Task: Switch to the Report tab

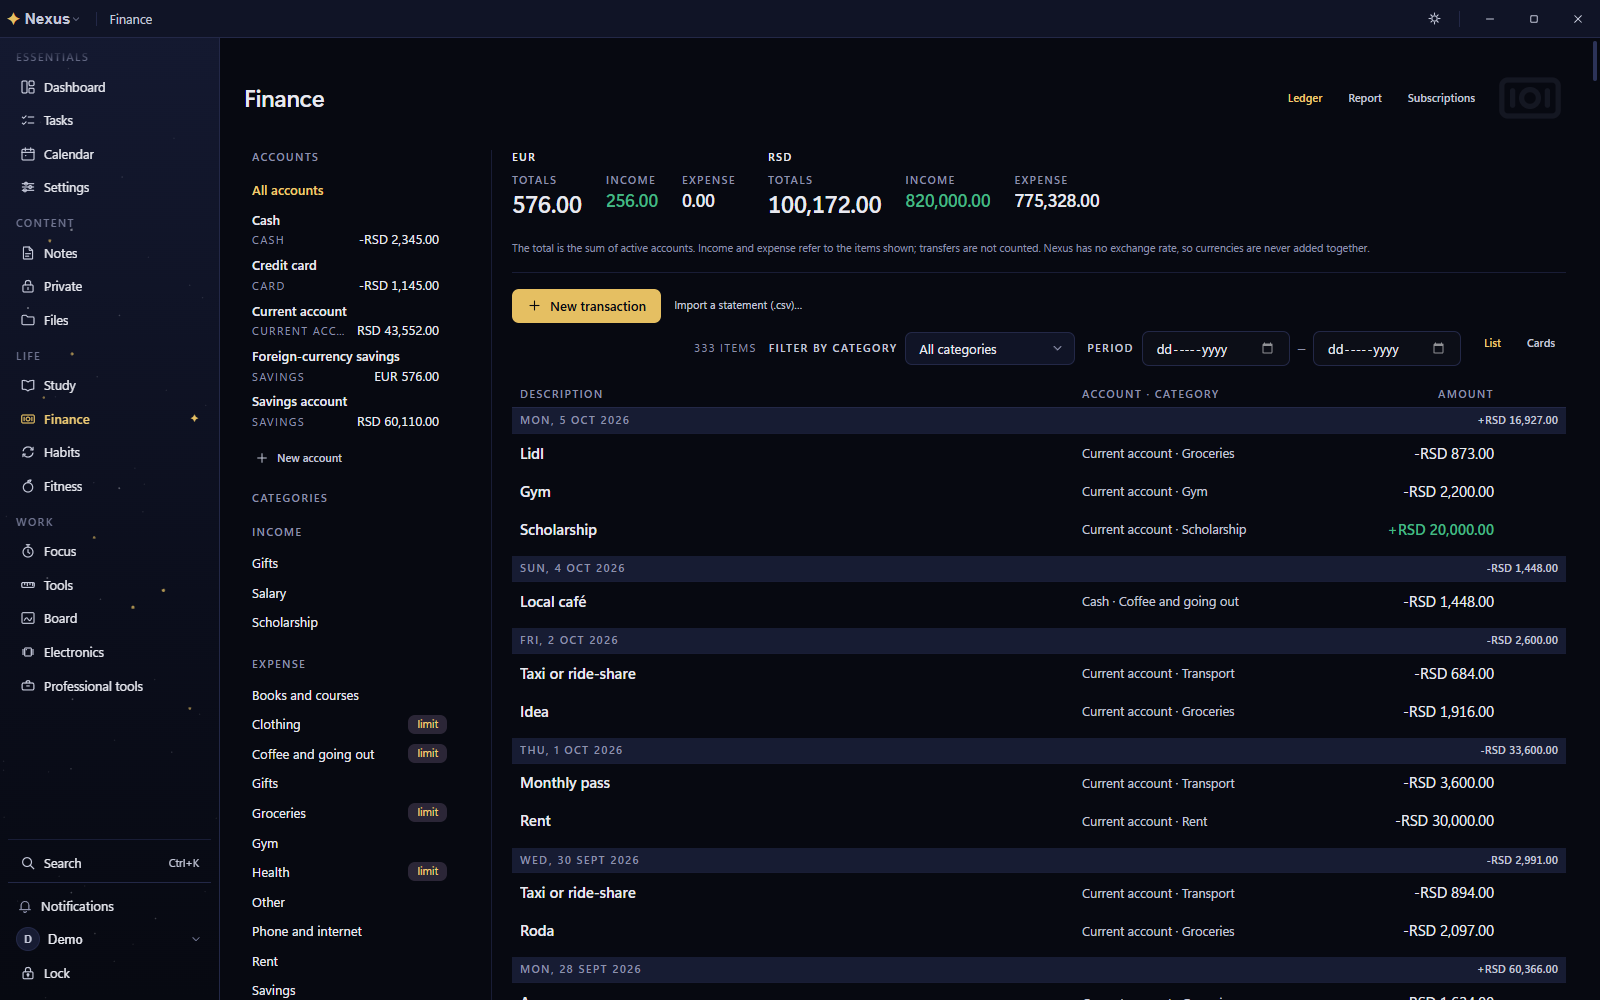Action: click(x=1364, y=98)
